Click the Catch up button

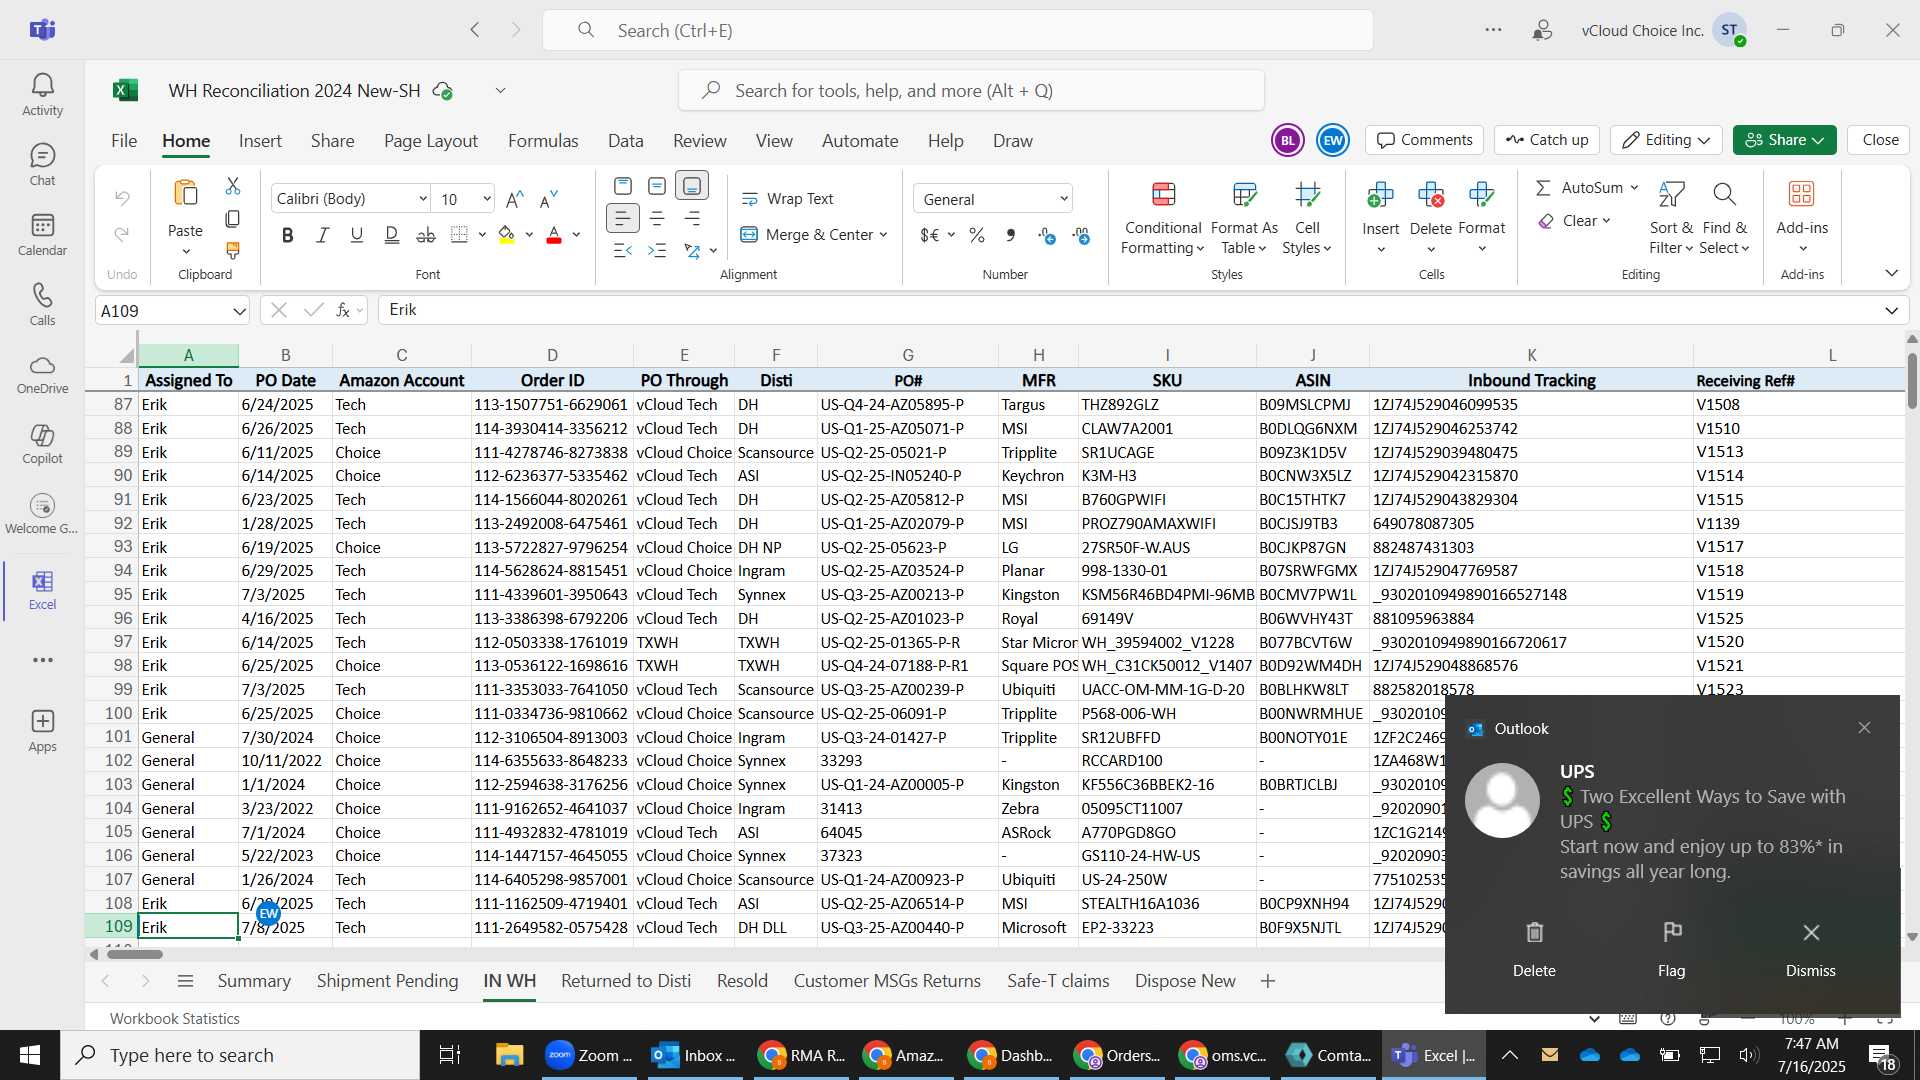click(1547, 140)
